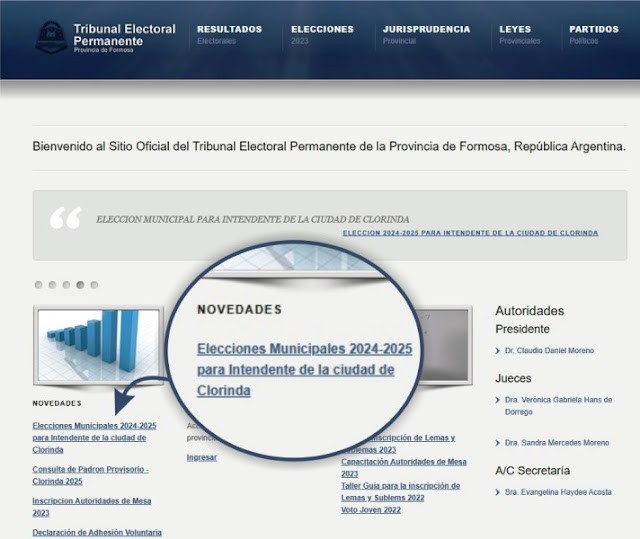This screenshot has height=539, width=640.
Task: Open the Elecciones 2023 menu
Action: (322, 35)
